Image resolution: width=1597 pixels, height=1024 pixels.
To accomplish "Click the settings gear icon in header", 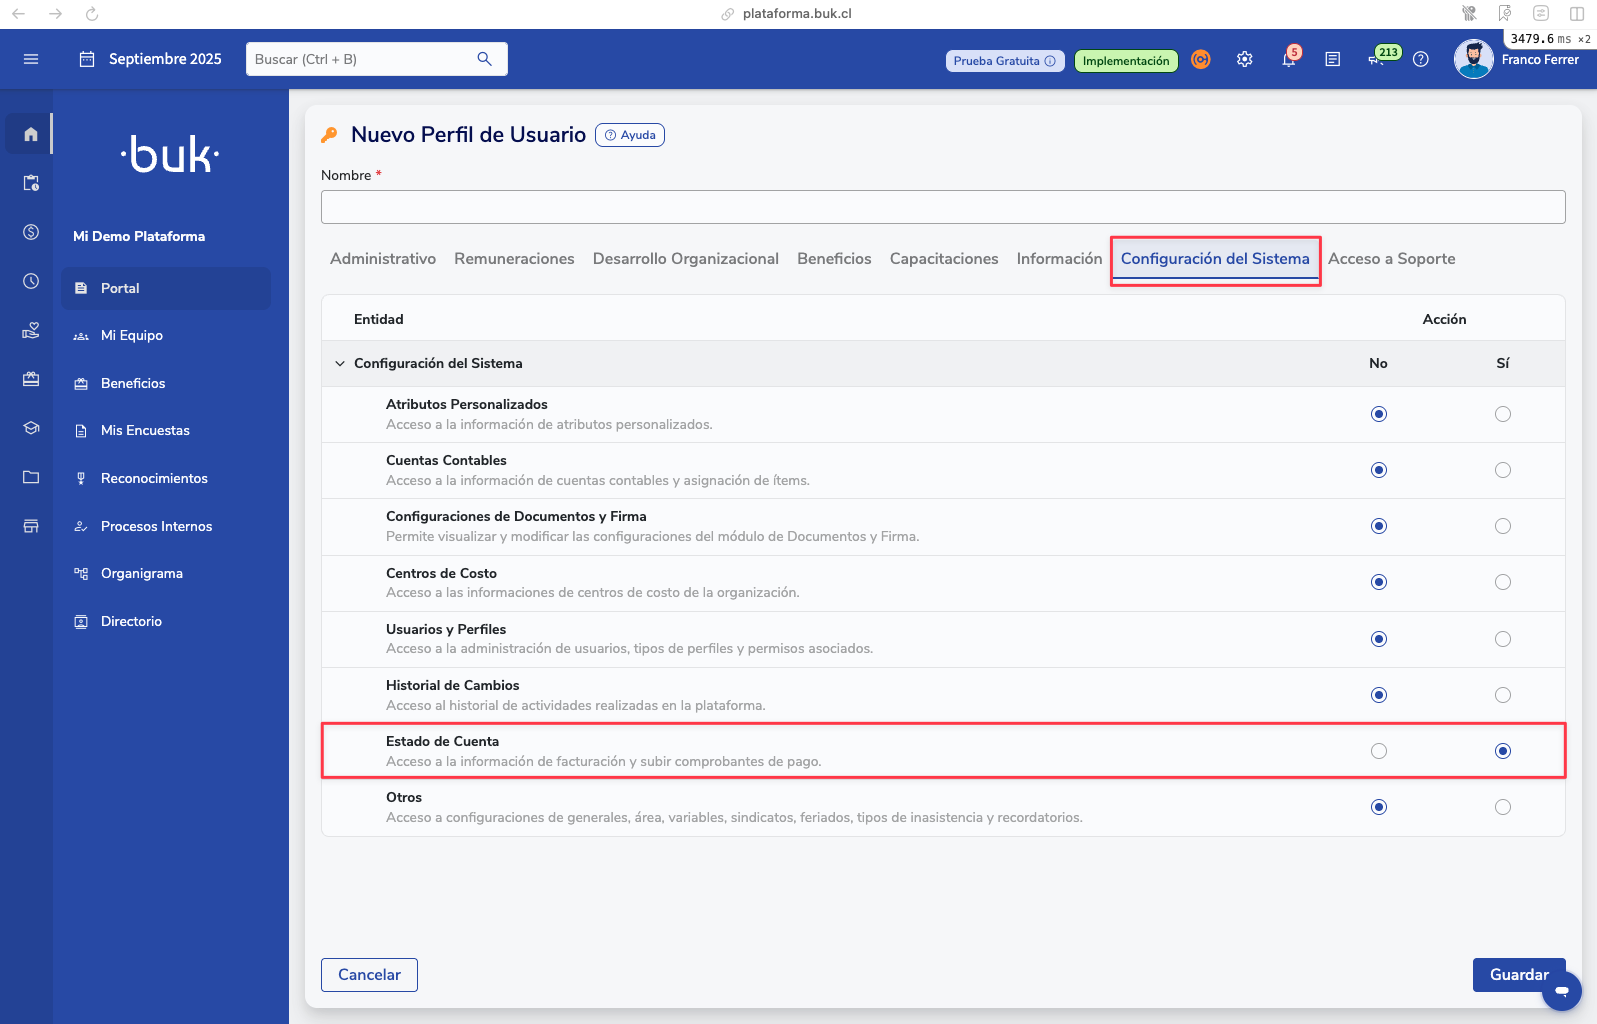I will pos(1244,60).
